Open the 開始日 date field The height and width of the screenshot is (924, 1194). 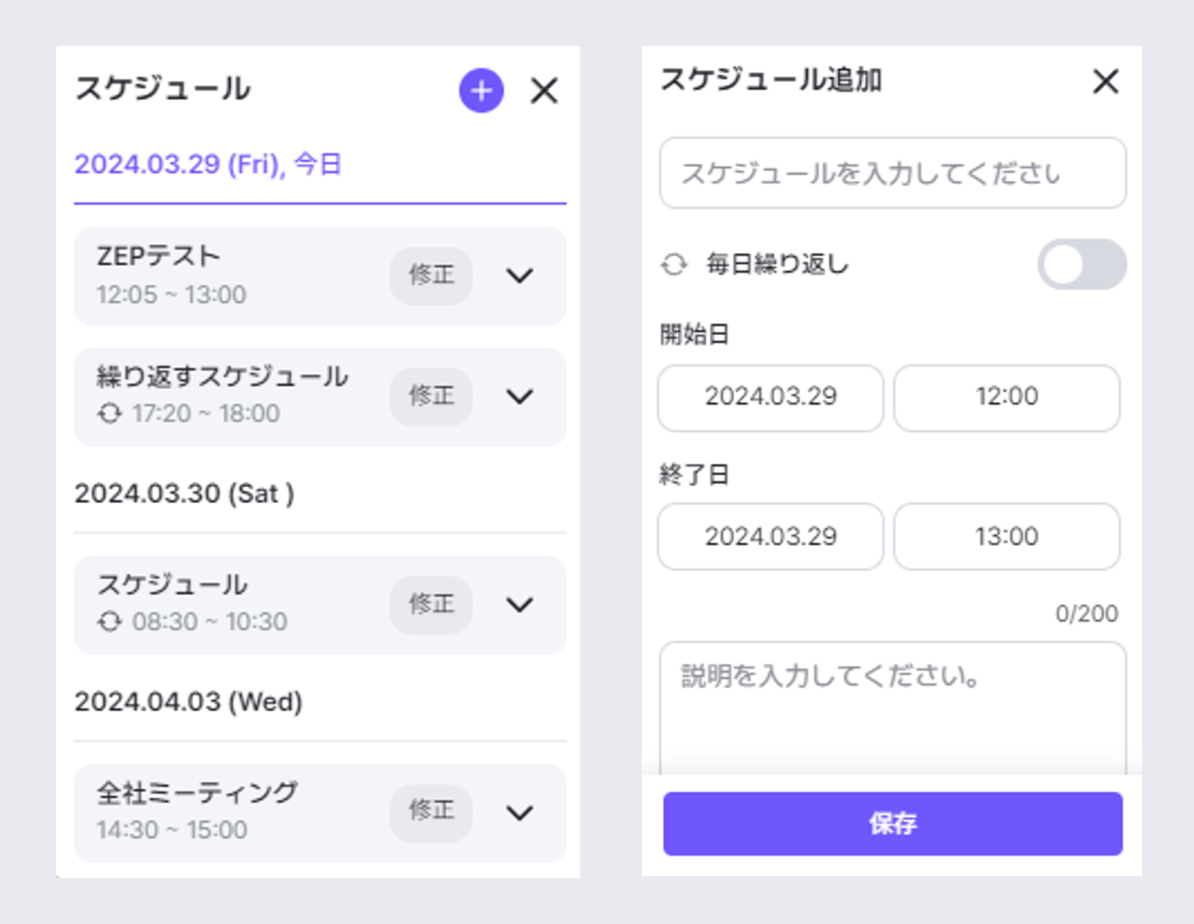pyautogui.click(x=770, y=397)
